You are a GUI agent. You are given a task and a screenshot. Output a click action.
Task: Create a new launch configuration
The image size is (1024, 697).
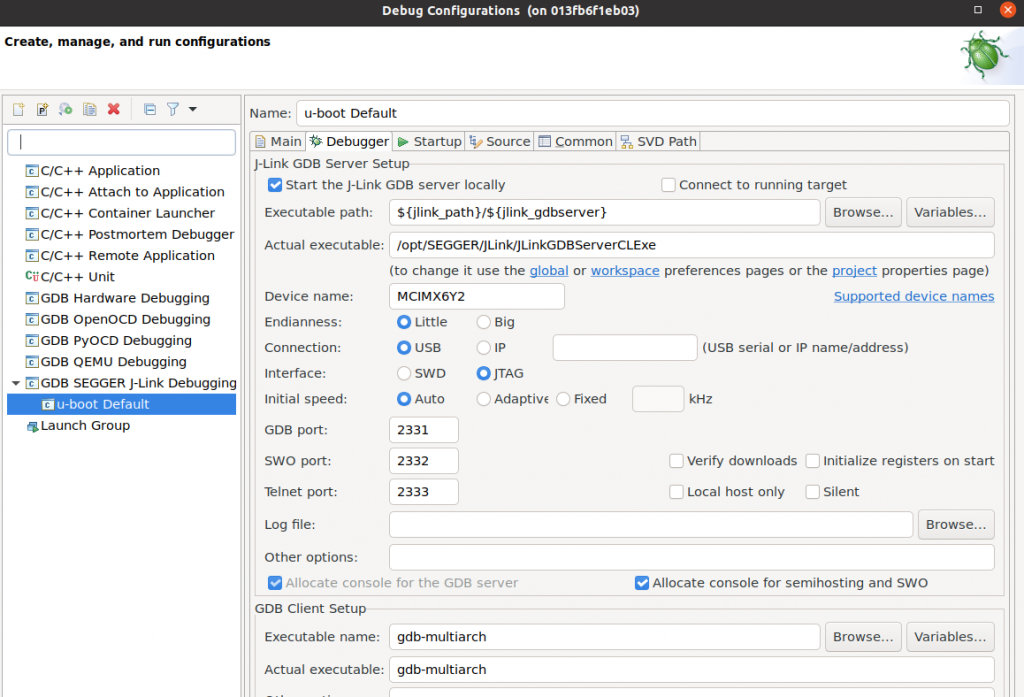tap(18, 109)
